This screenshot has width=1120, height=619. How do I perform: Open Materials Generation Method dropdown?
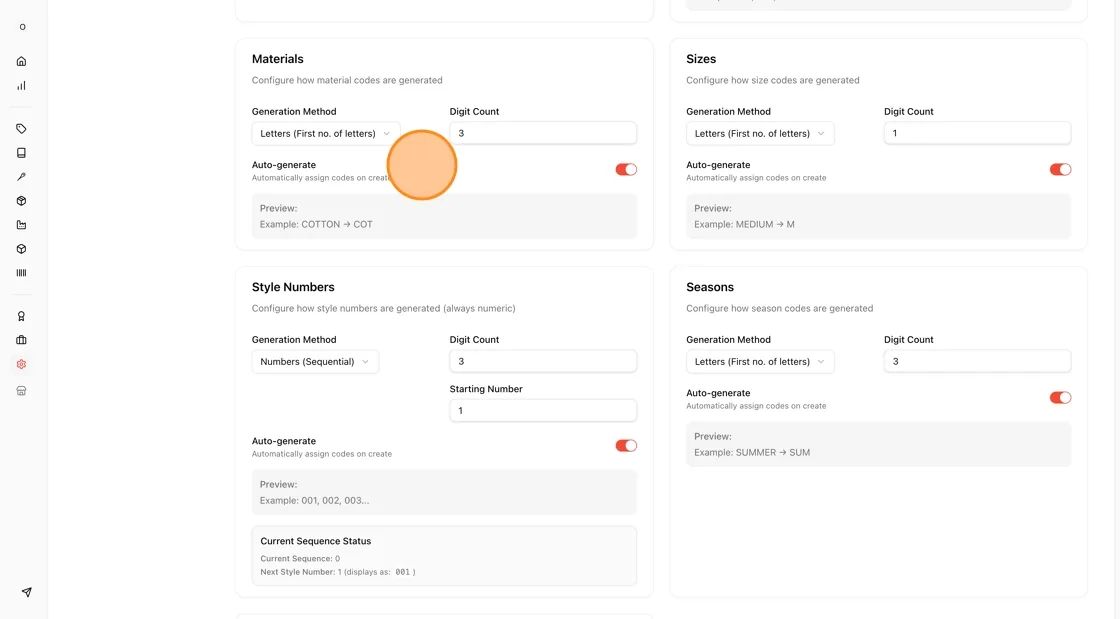point(325,134)
